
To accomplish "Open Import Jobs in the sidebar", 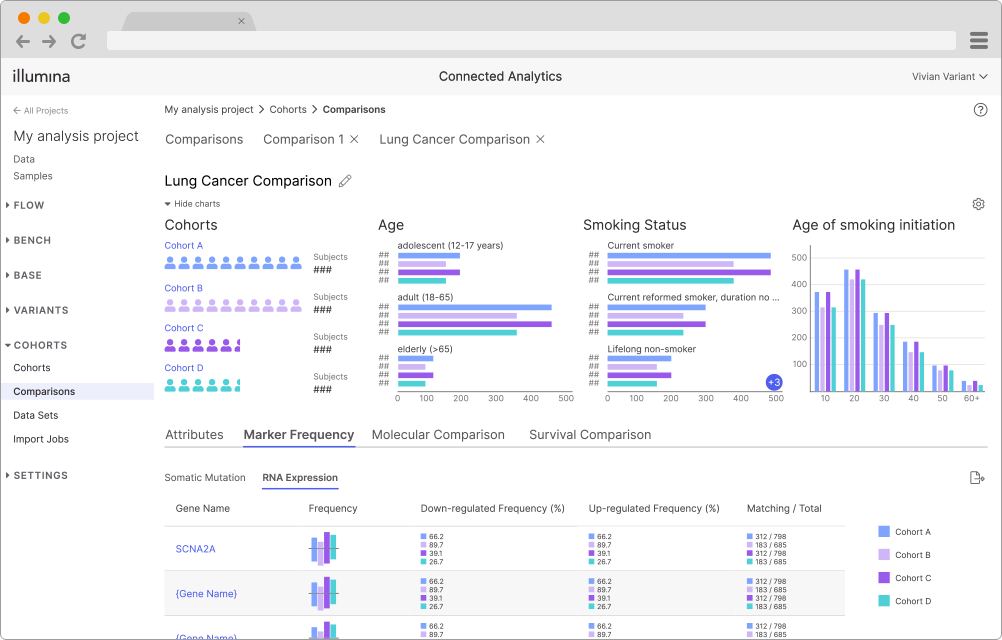I will pyautogui.click(x=41, y=439).
